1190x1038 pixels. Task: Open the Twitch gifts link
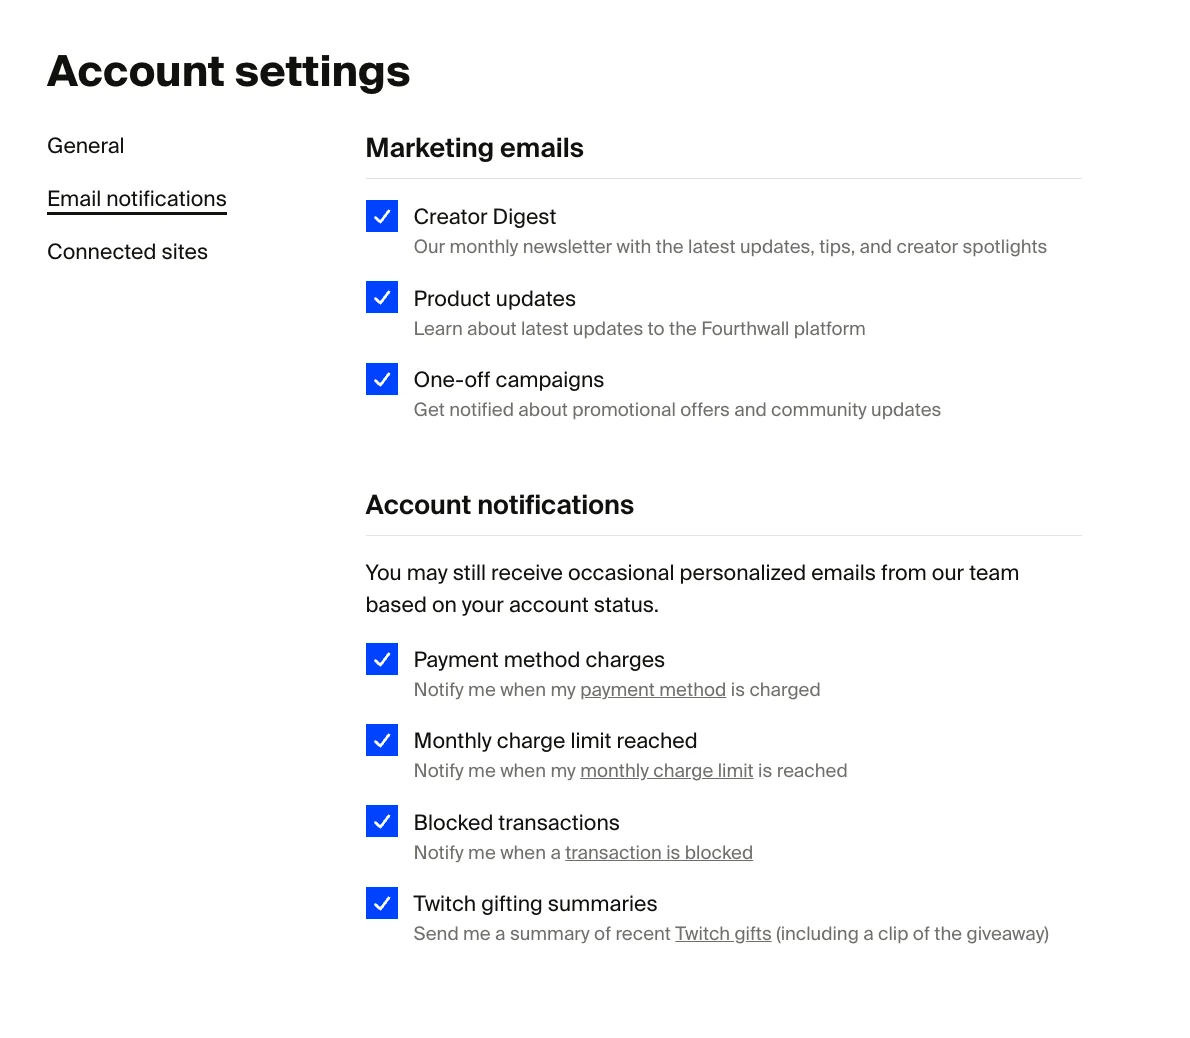(x=722, y=933)
